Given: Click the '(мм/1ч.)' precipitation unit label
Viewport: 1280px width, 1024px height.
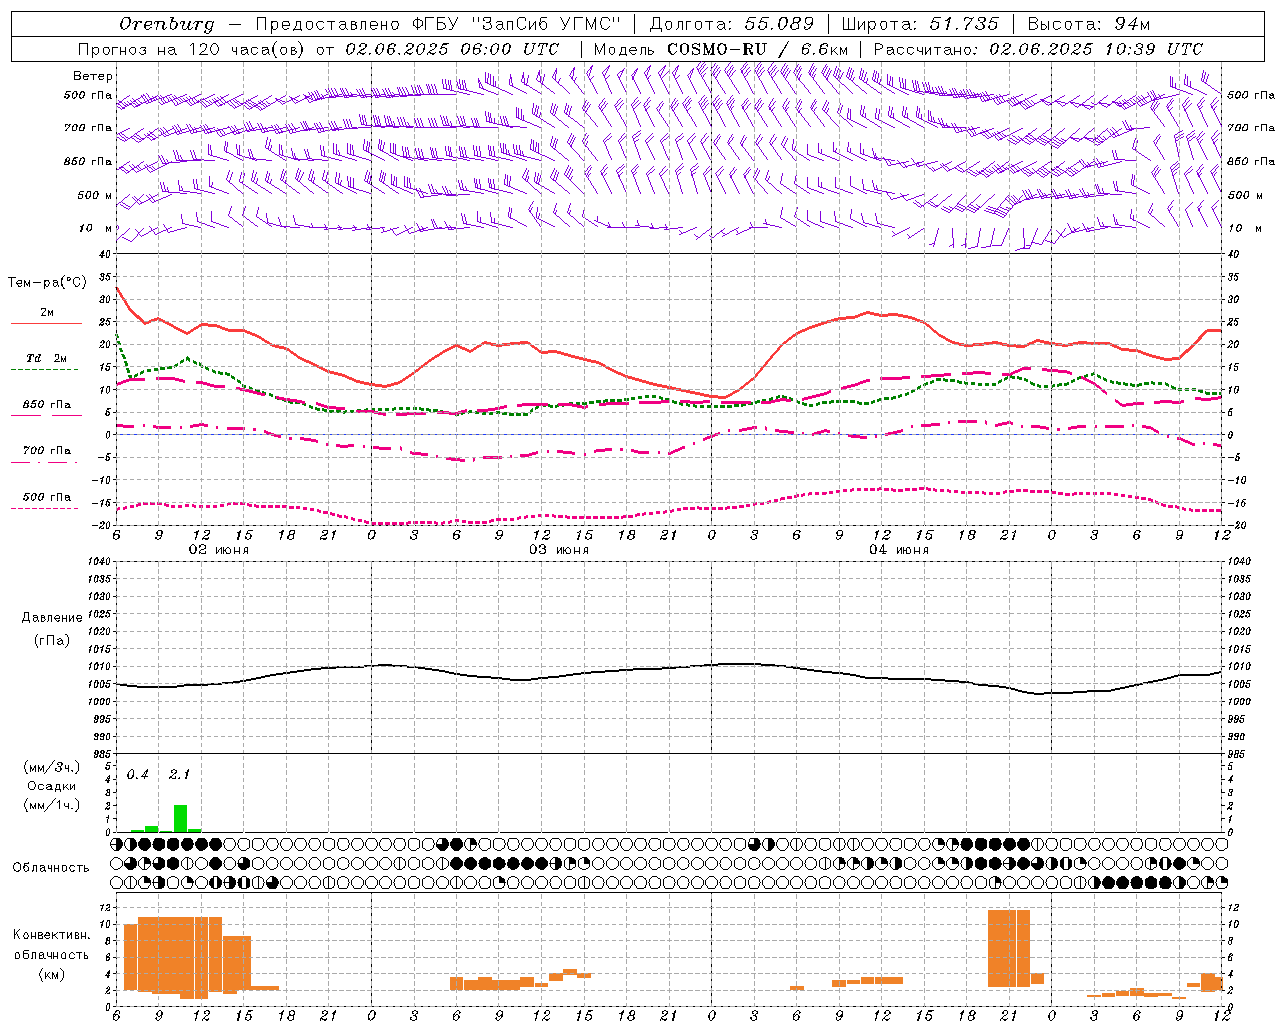Looking at the screenshot, I should [52, 804].
